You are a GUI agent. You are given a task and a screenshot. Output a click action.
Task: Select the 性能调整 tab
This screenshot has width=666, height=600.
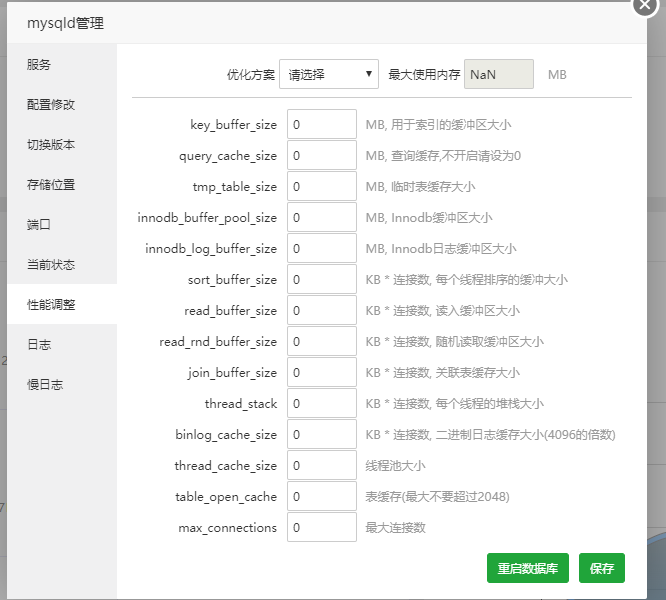(x=62, y=304)
